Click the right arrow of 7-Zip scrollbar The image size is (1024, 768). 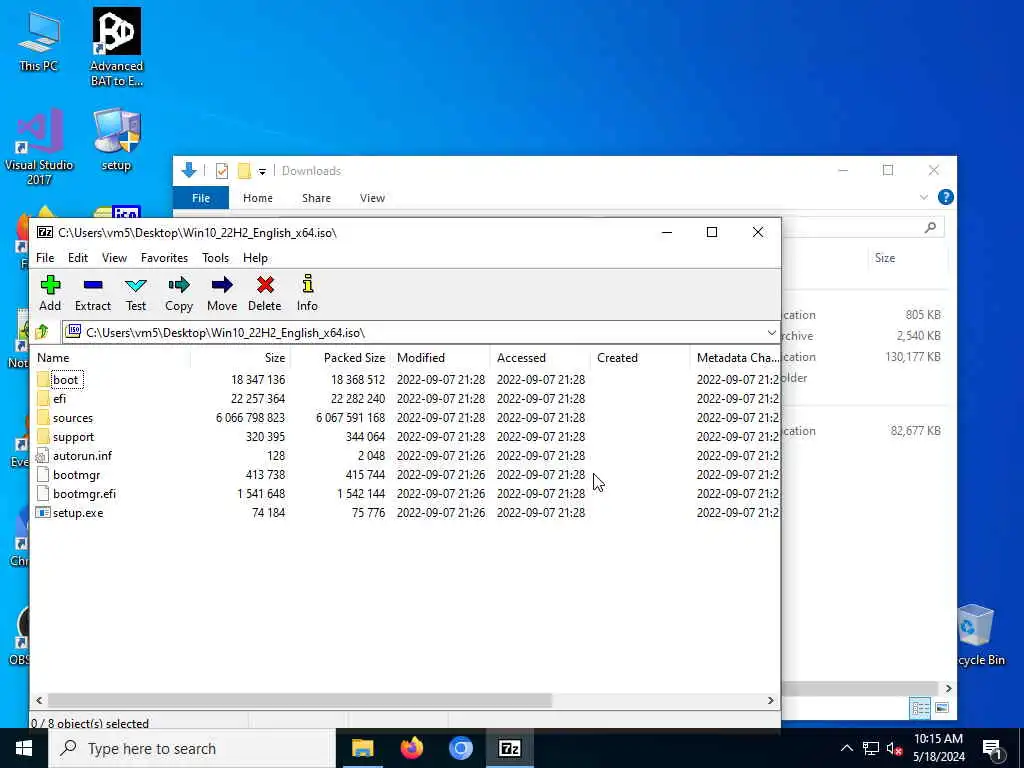(x=771, y=700)
